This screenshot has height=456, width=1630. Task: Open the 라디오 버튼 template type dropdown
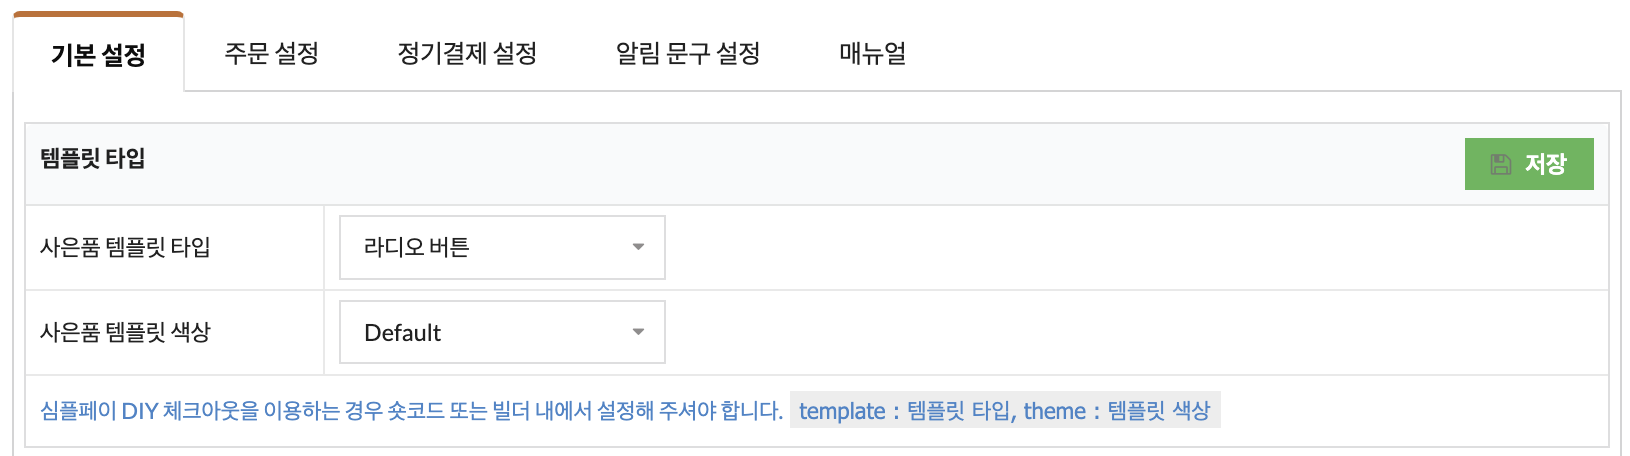tap(502, 247)
